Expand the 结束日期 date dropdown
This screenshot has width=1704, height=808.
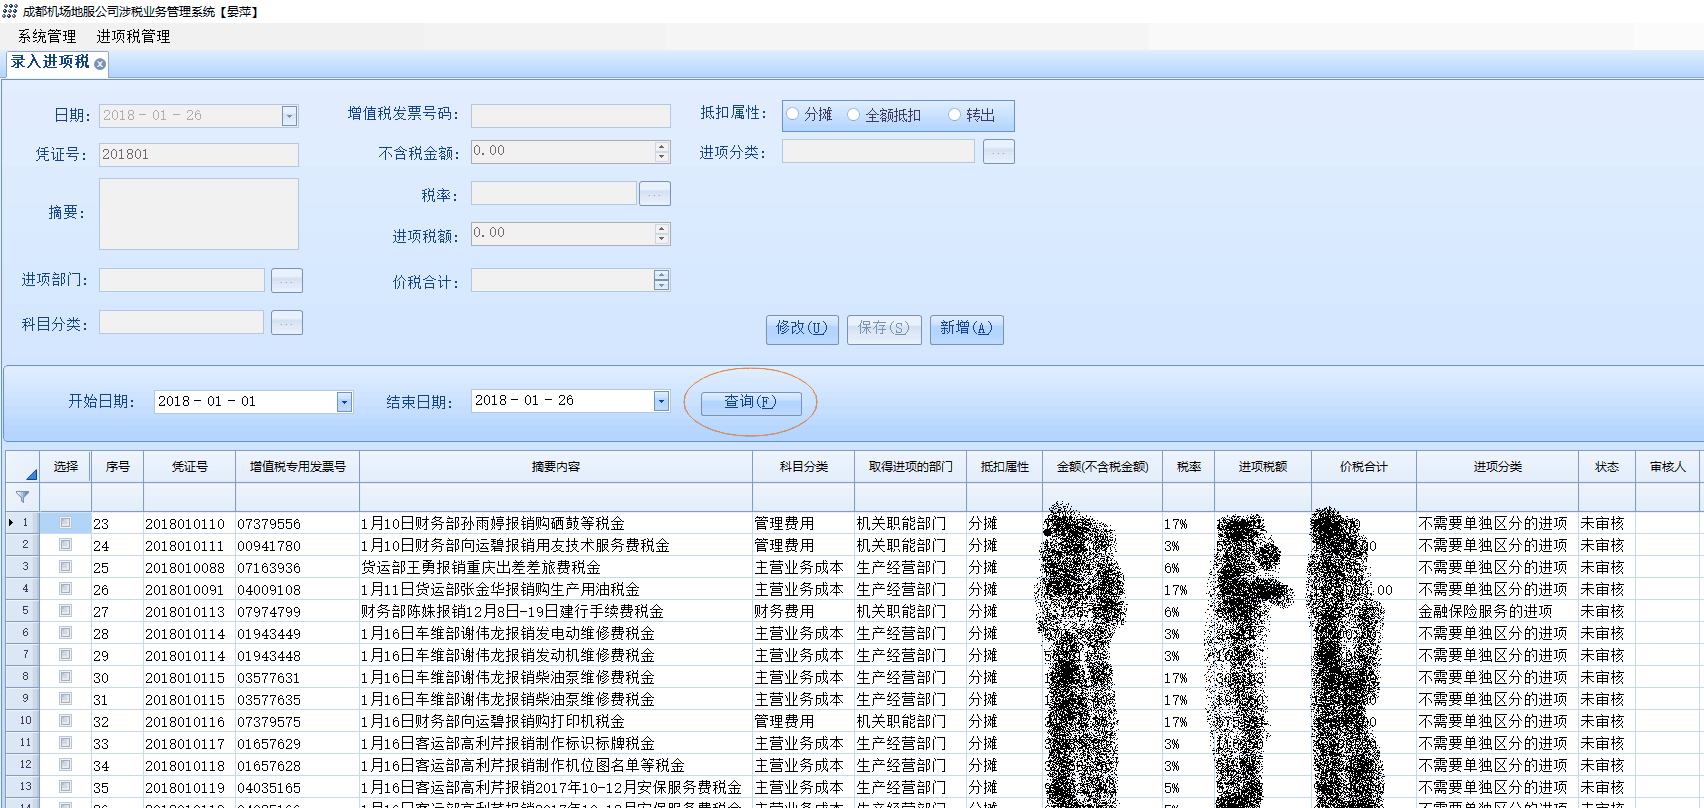click(660, 401)
